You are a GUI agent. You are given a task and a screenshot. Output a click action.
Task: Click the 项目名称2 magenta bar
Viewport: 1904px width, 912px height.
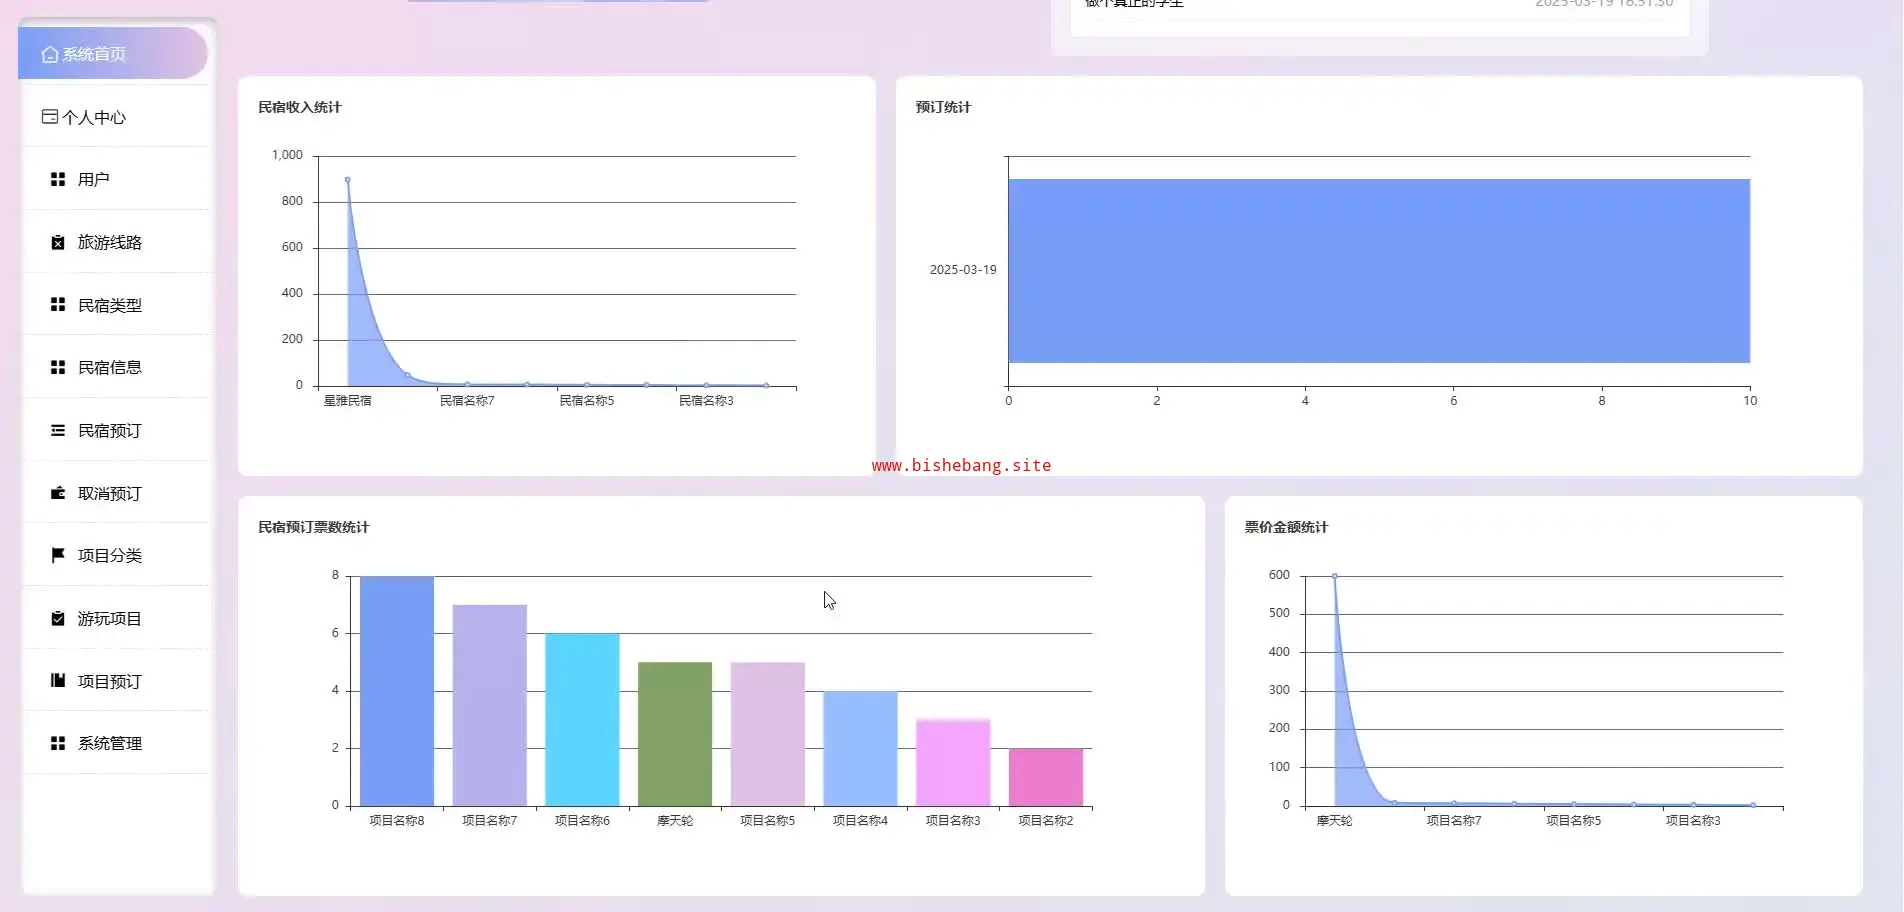tap(1046, 777)
